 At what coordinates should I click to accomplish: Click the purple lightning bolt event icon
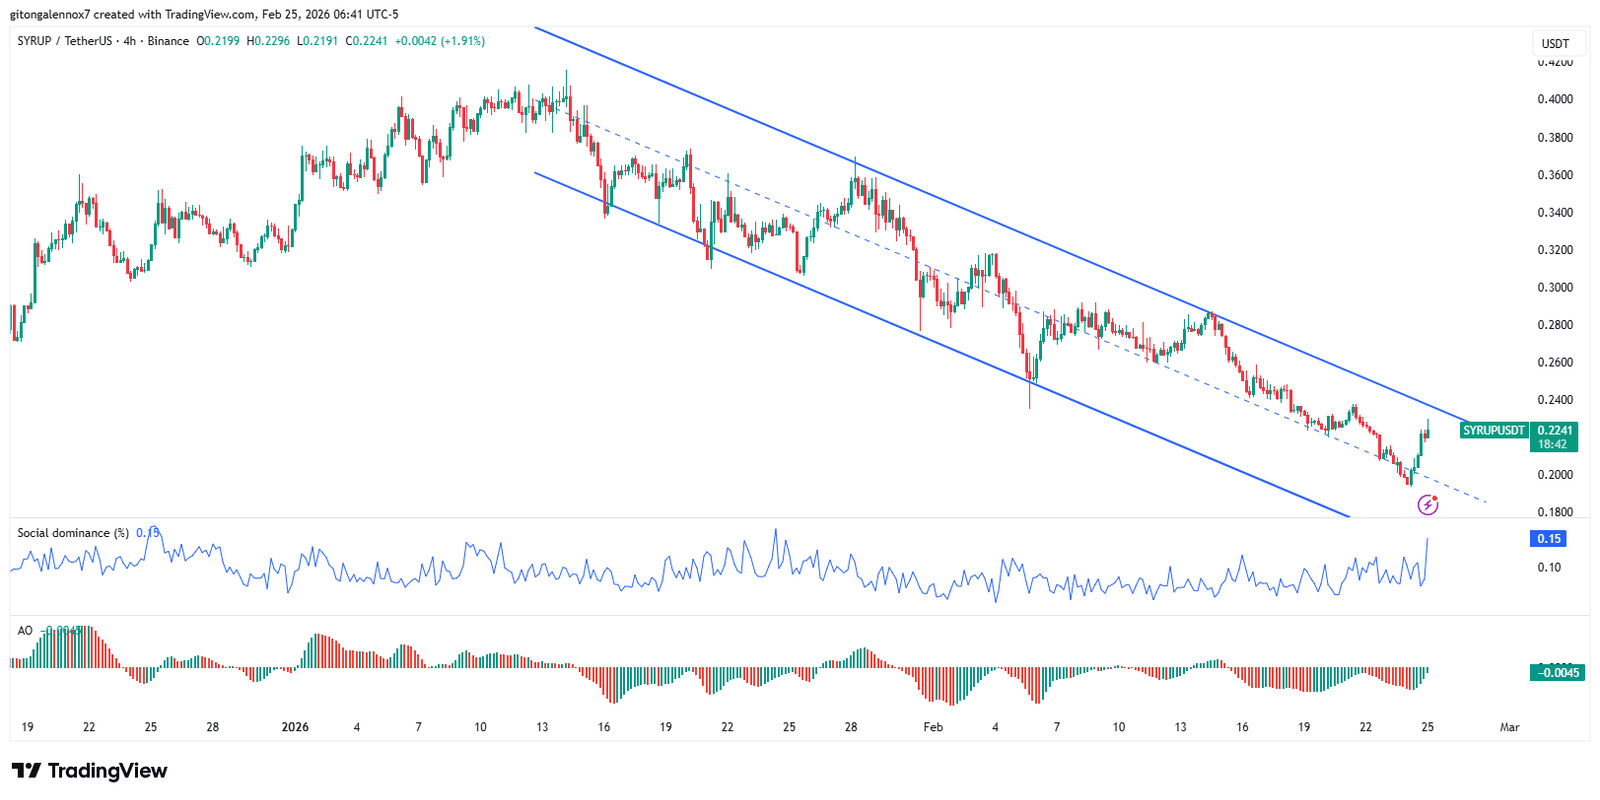coord(1428,505)
